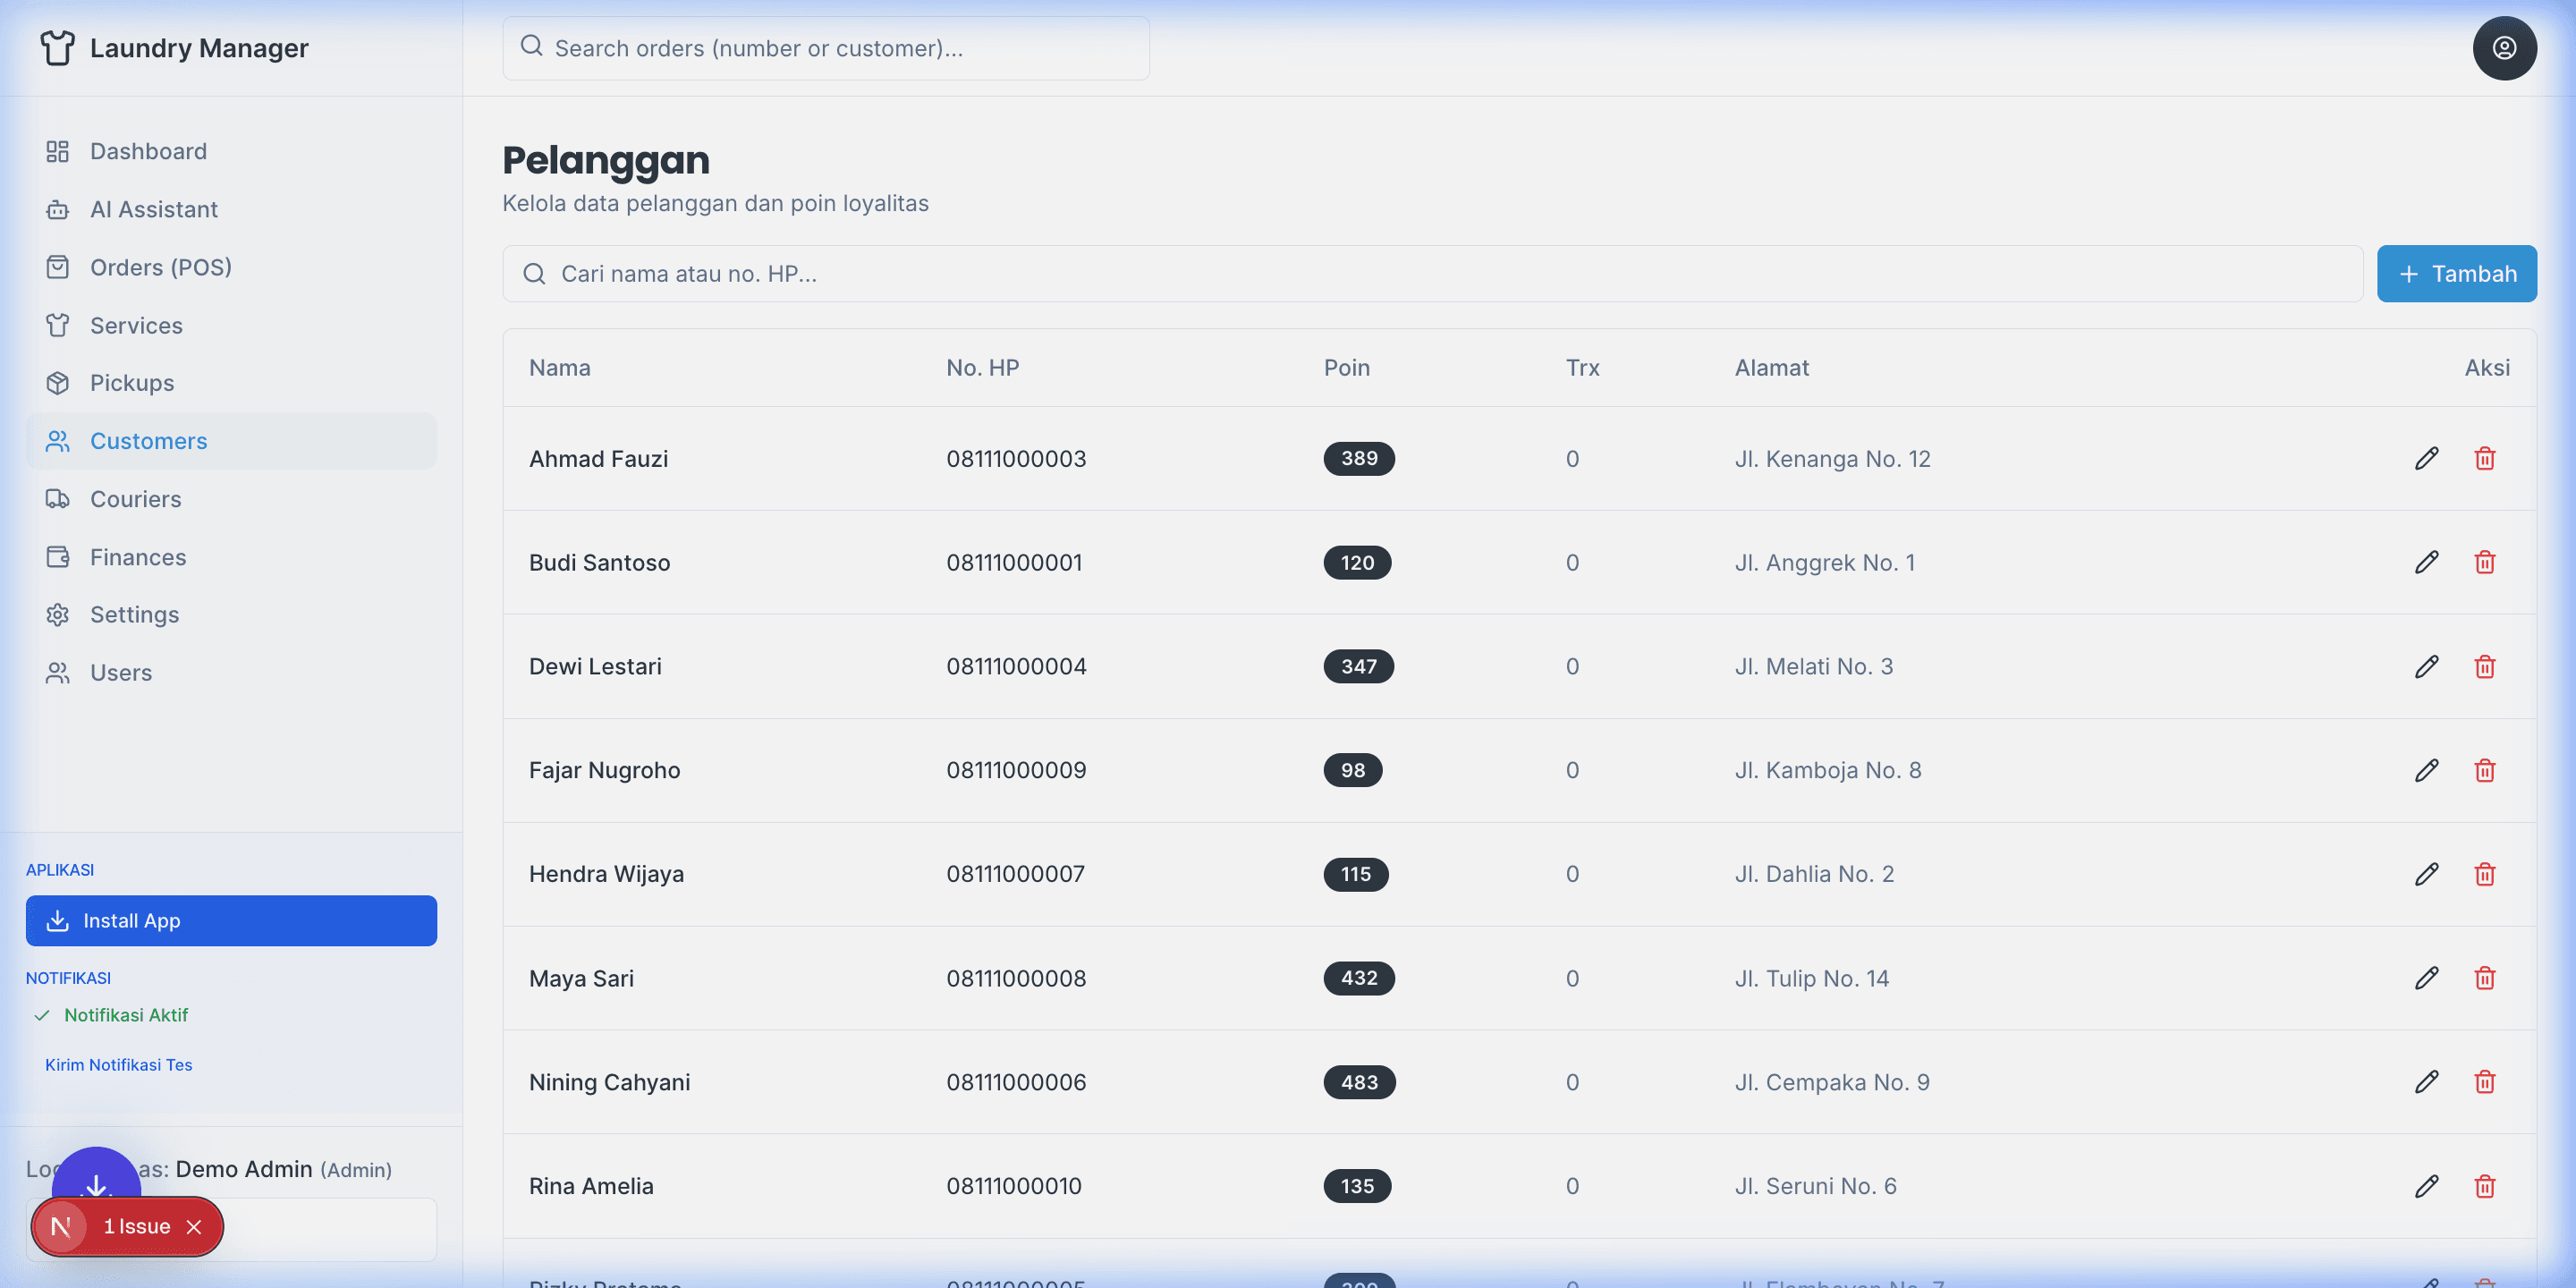The height and width of the screenshot is (1288, 2576).
Task: Dismiss the 1 Issue badge
Action: 194,1227
